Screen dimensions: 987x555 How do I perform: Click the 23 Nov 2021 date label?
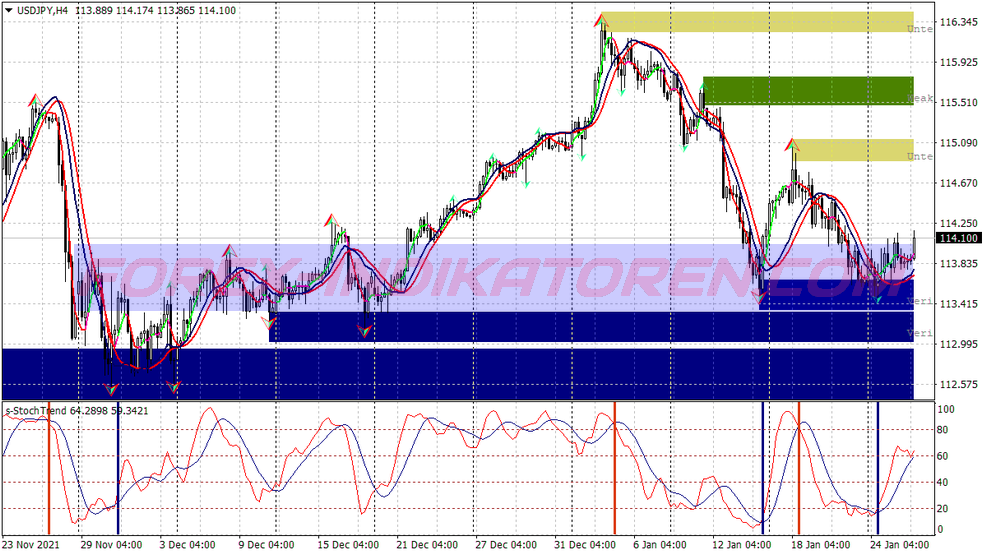tap(33, 545)
